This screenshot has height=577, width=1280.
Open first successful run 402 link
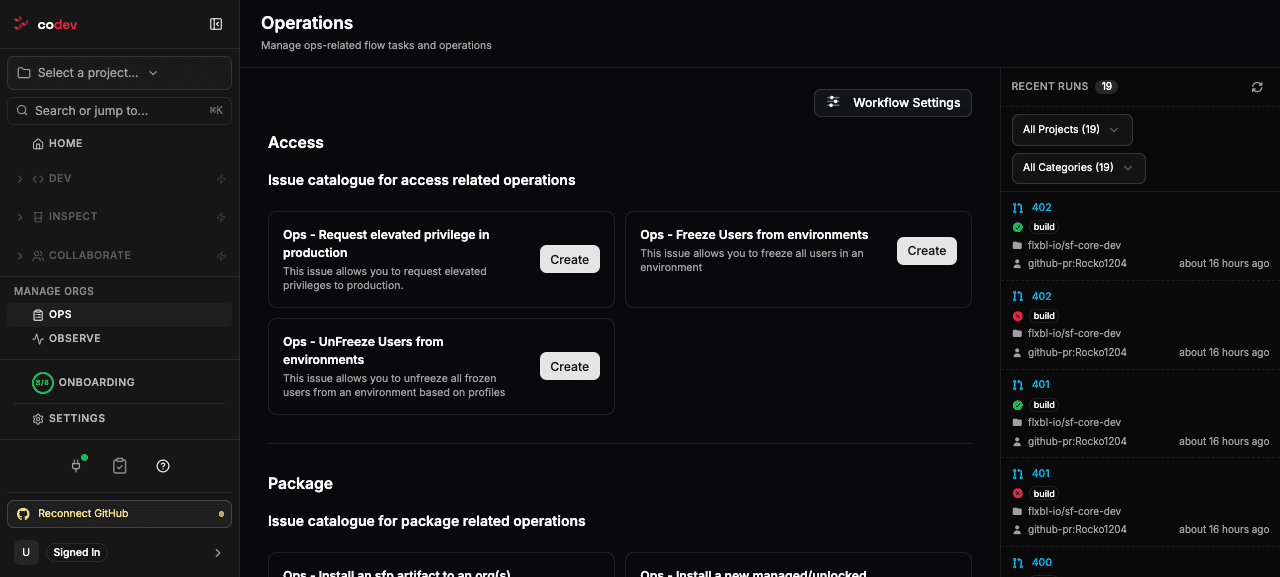[x=1042, y=208]
